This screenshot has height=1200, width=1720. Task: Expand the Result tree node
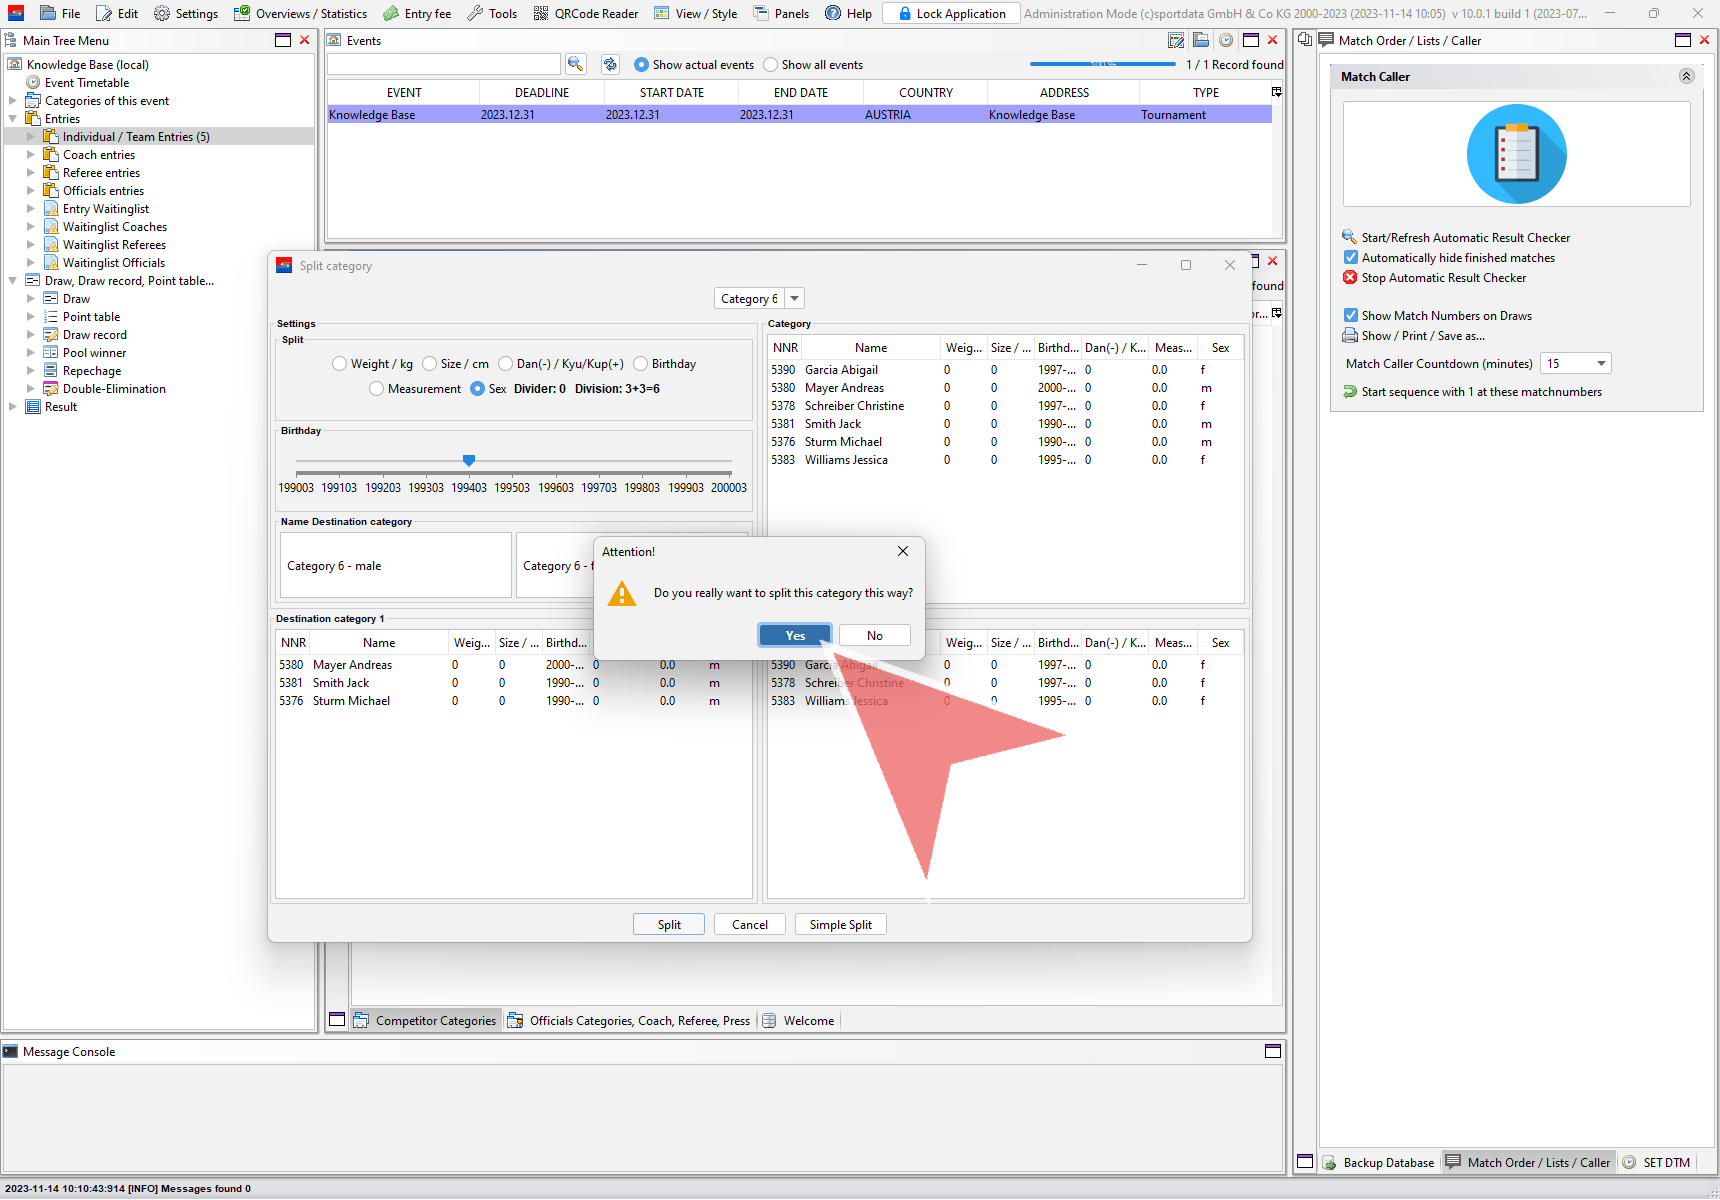[x=12, y=407]
